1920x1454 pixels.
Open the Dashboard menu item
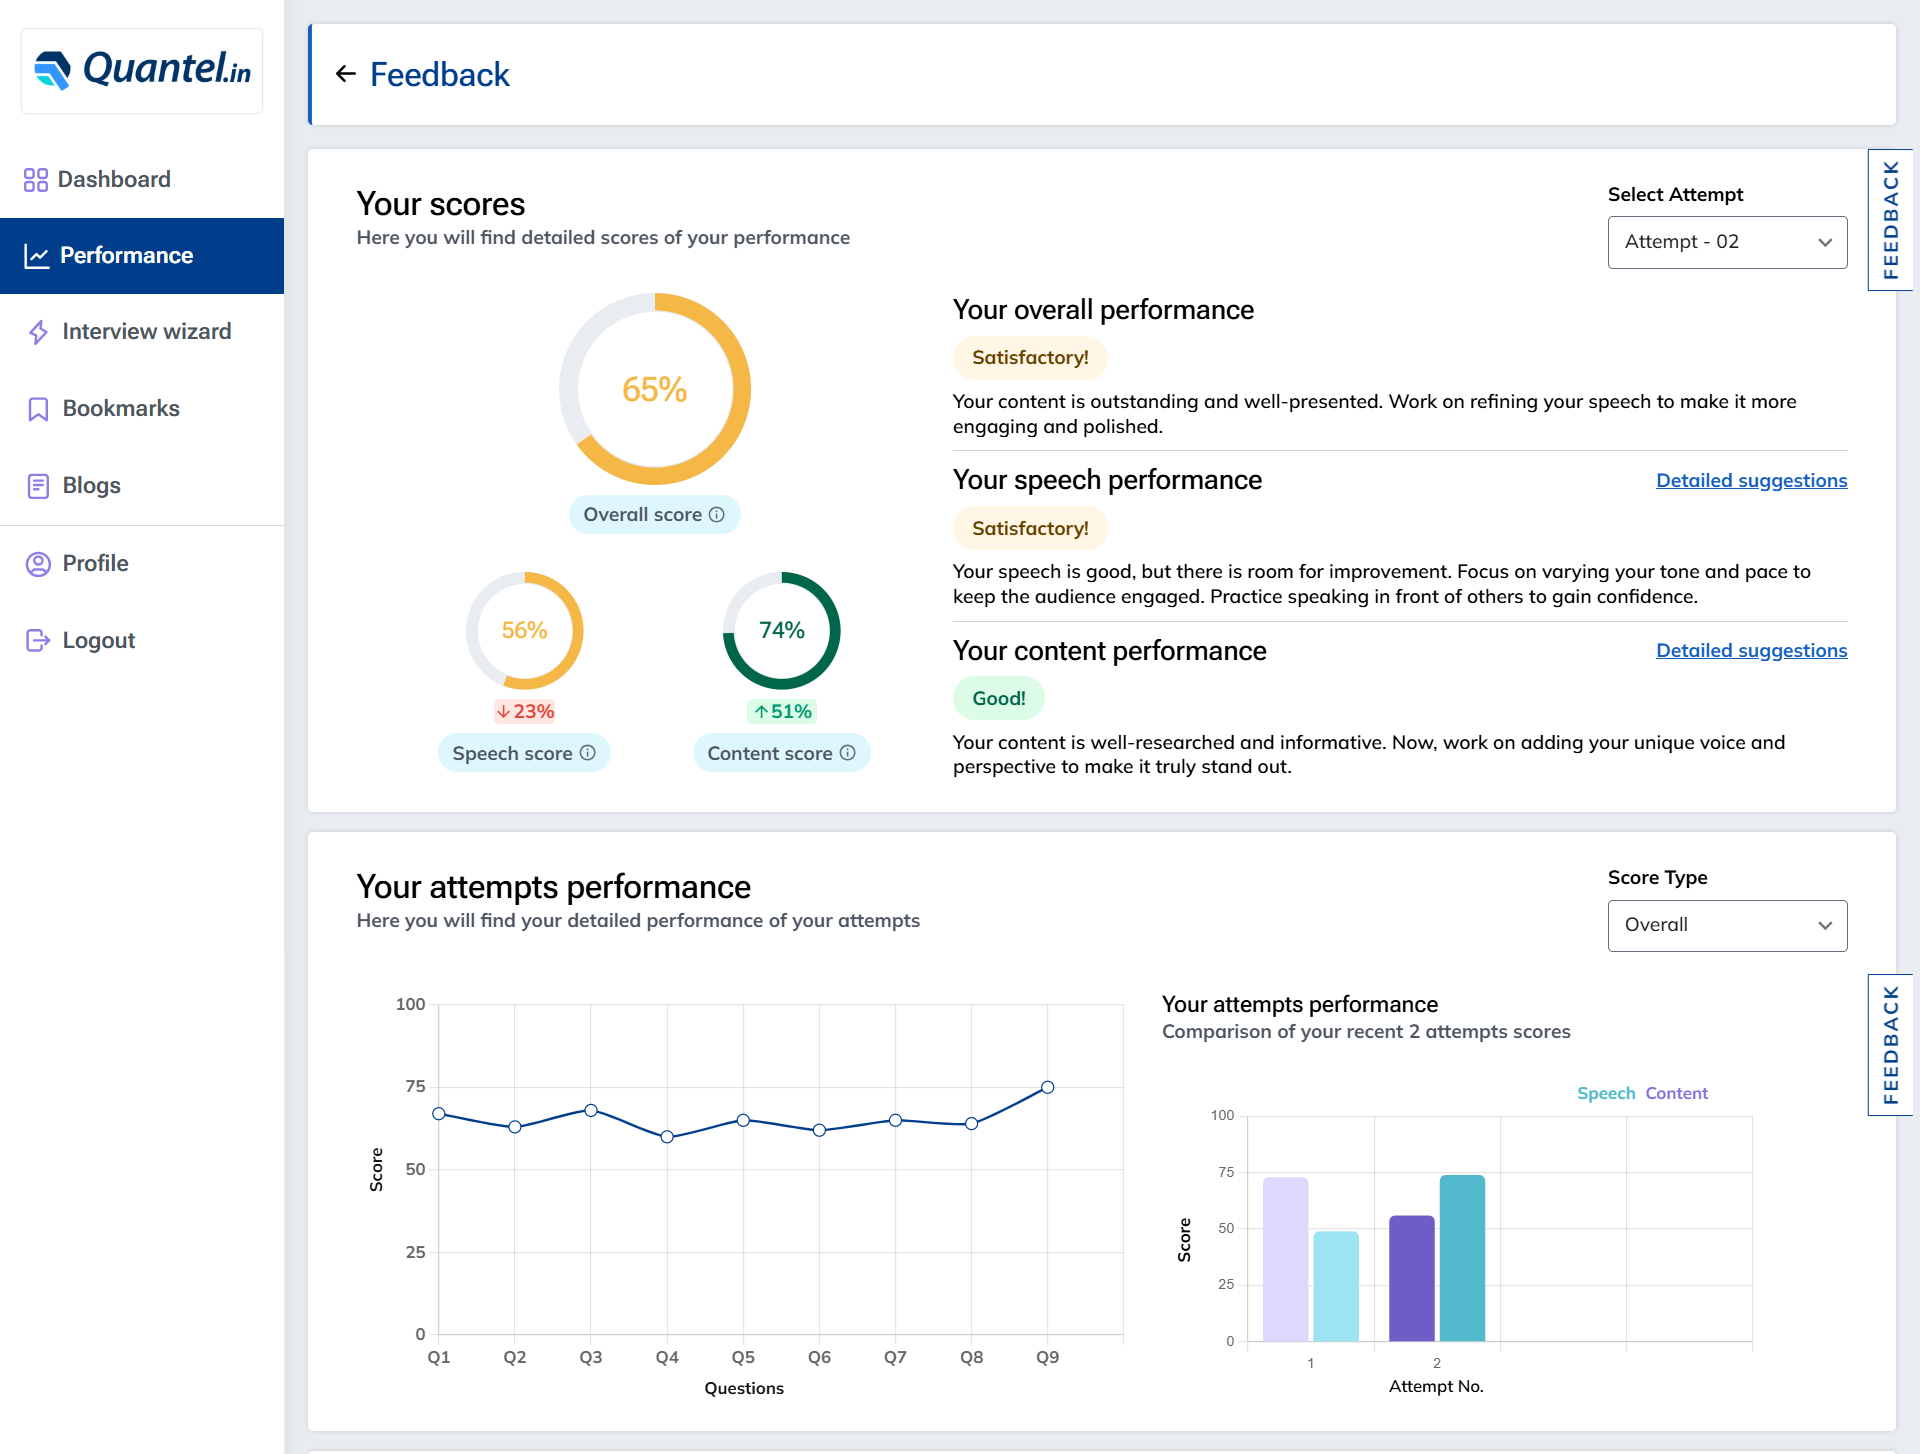pos(142,180)
